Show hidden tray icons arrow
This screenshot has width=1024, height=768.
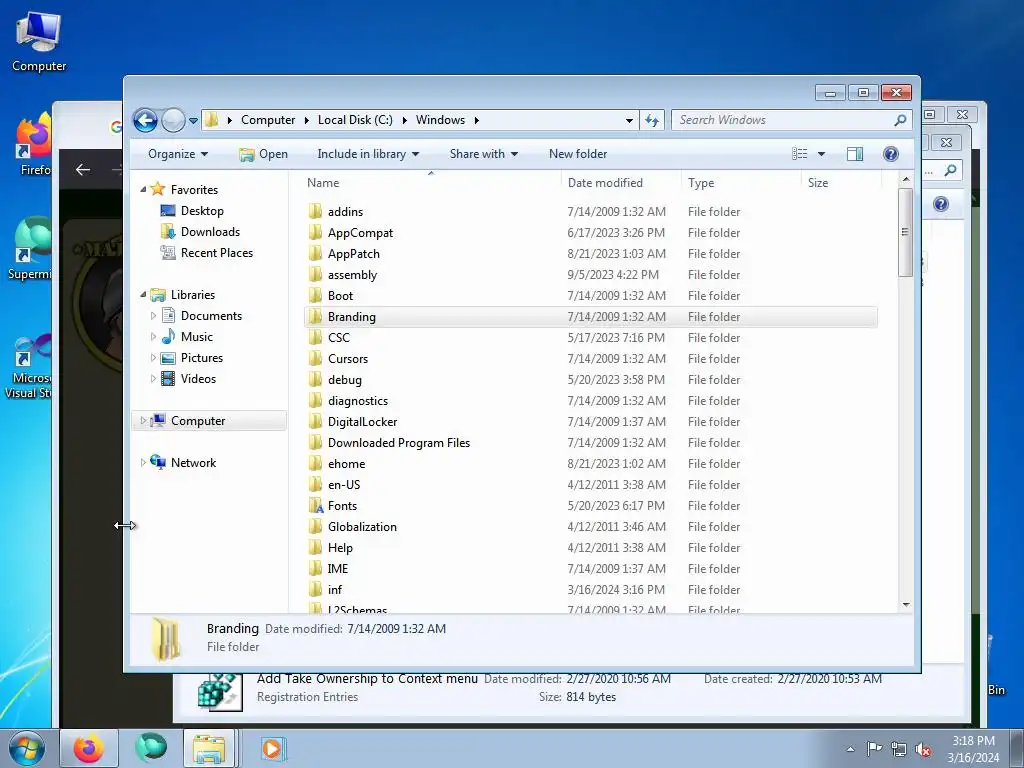(x=850, y=749)
